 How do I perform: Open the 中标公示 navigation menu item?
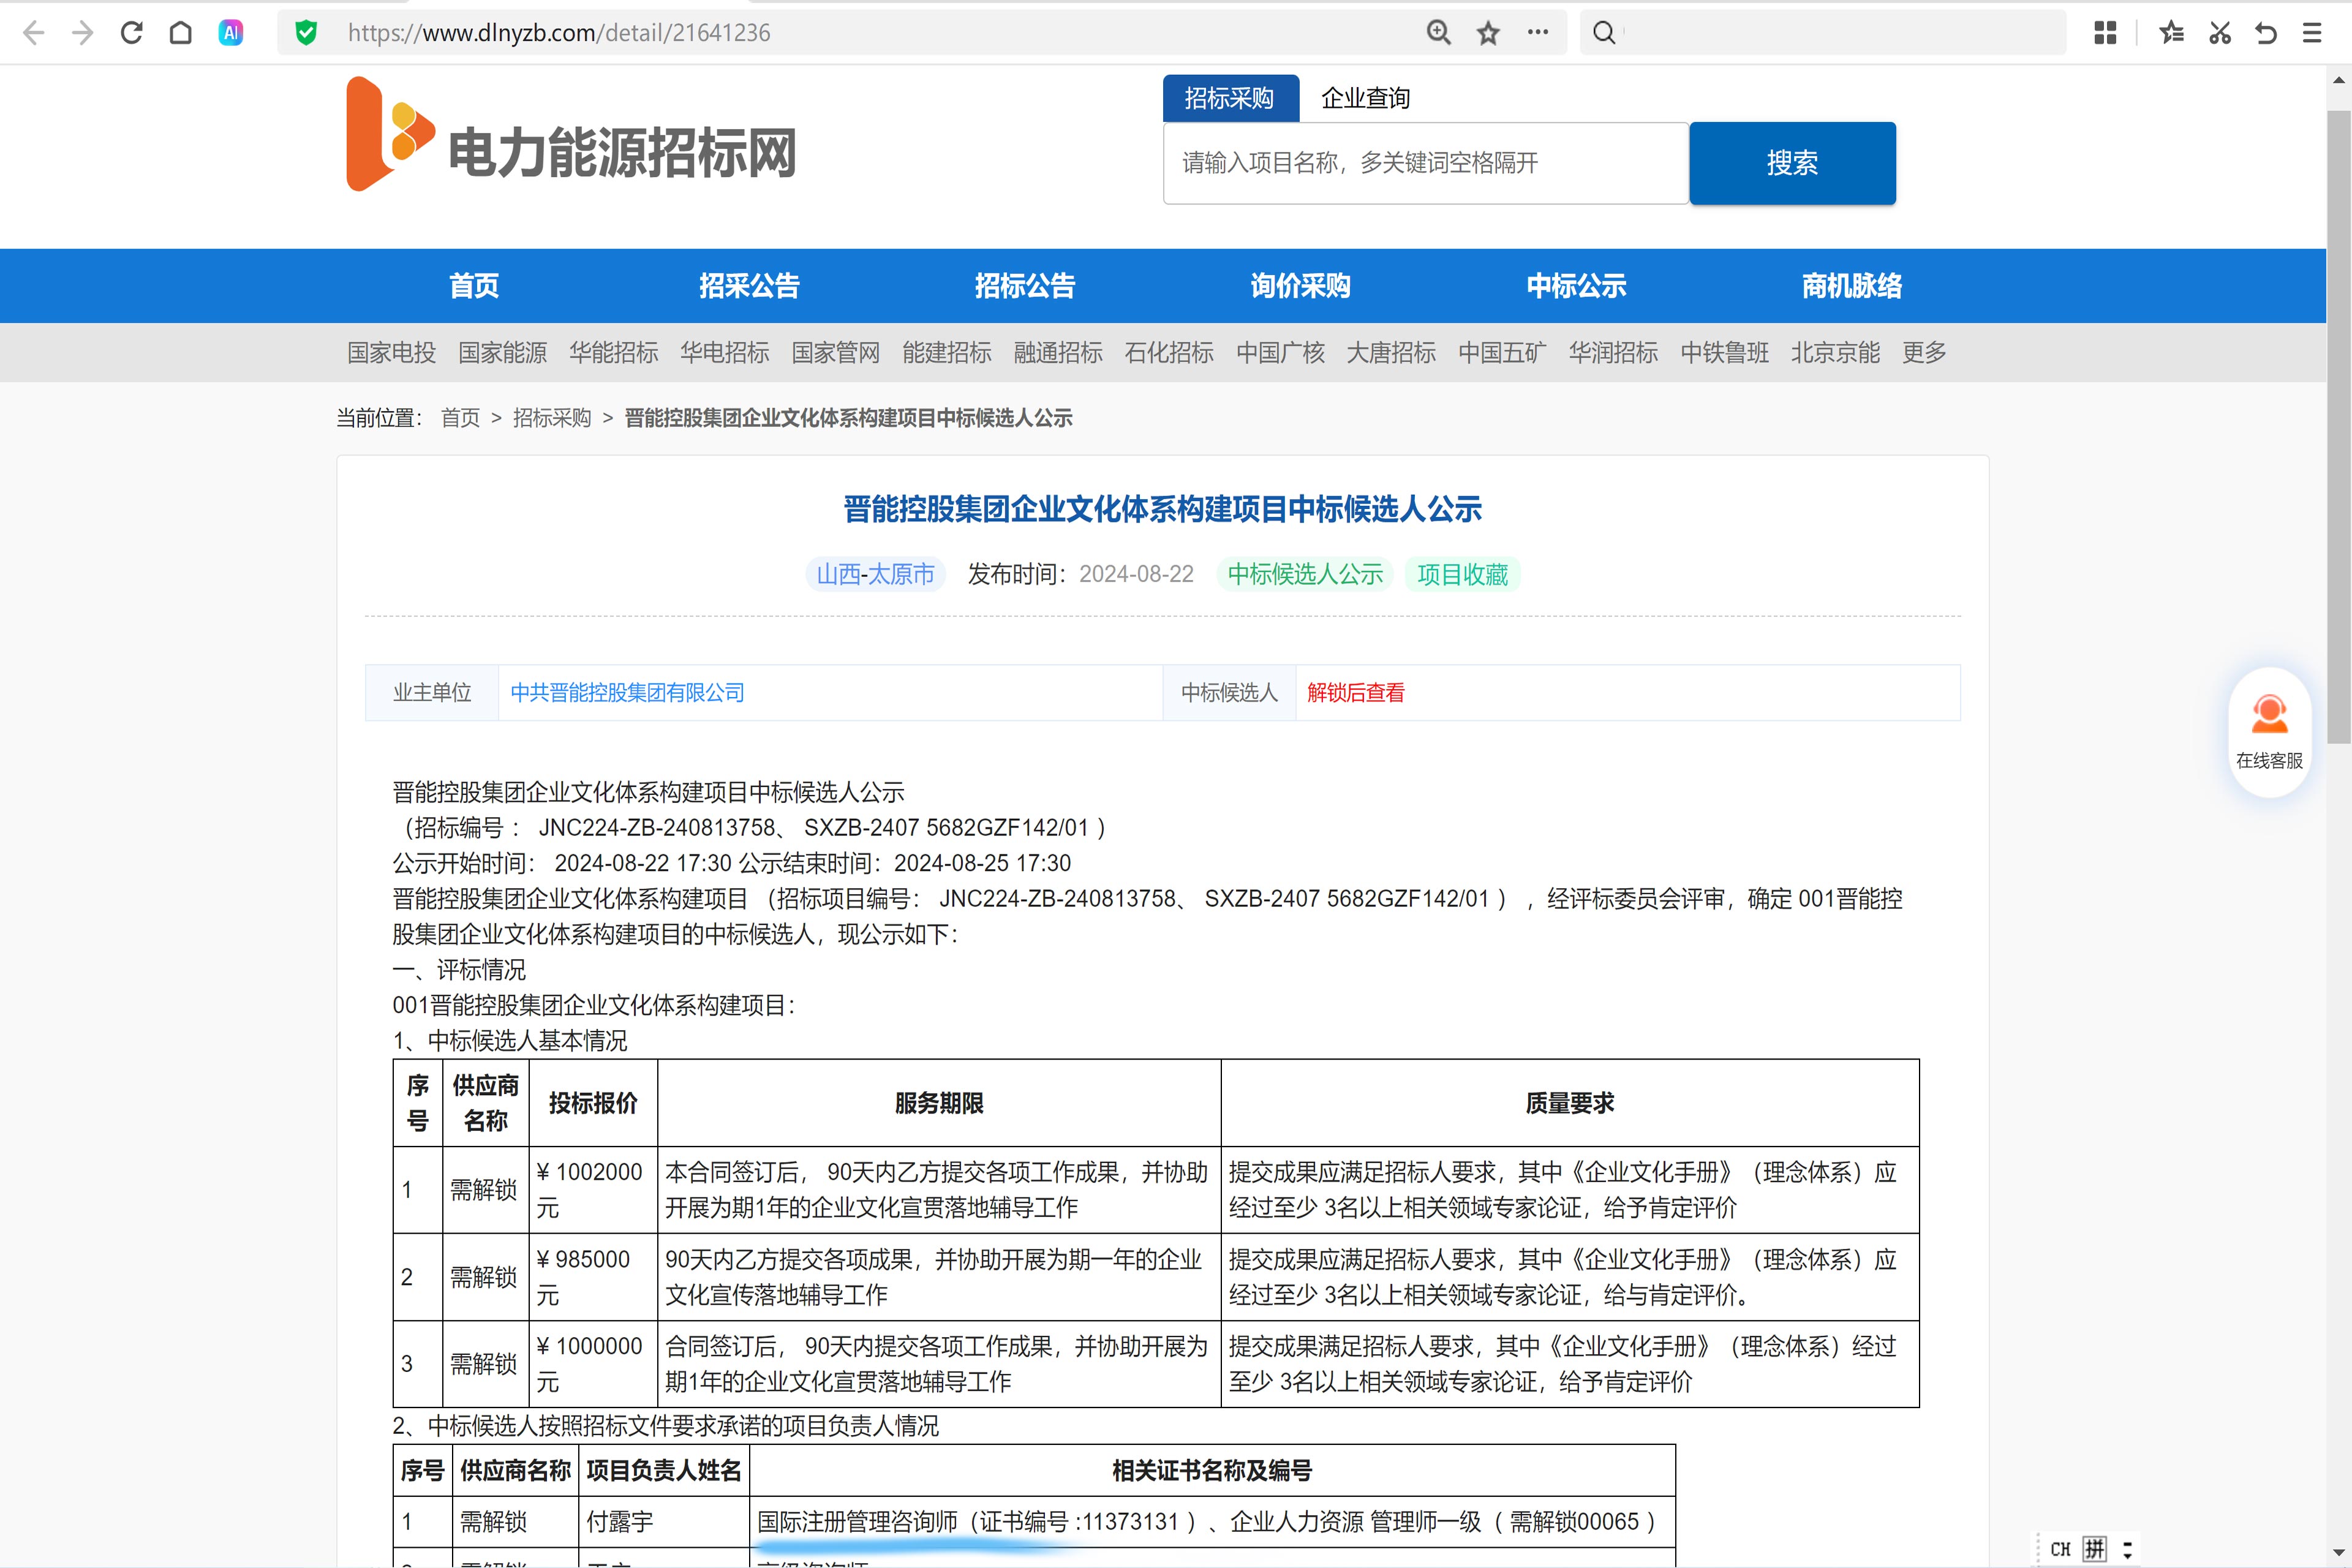click(1576, 286)
